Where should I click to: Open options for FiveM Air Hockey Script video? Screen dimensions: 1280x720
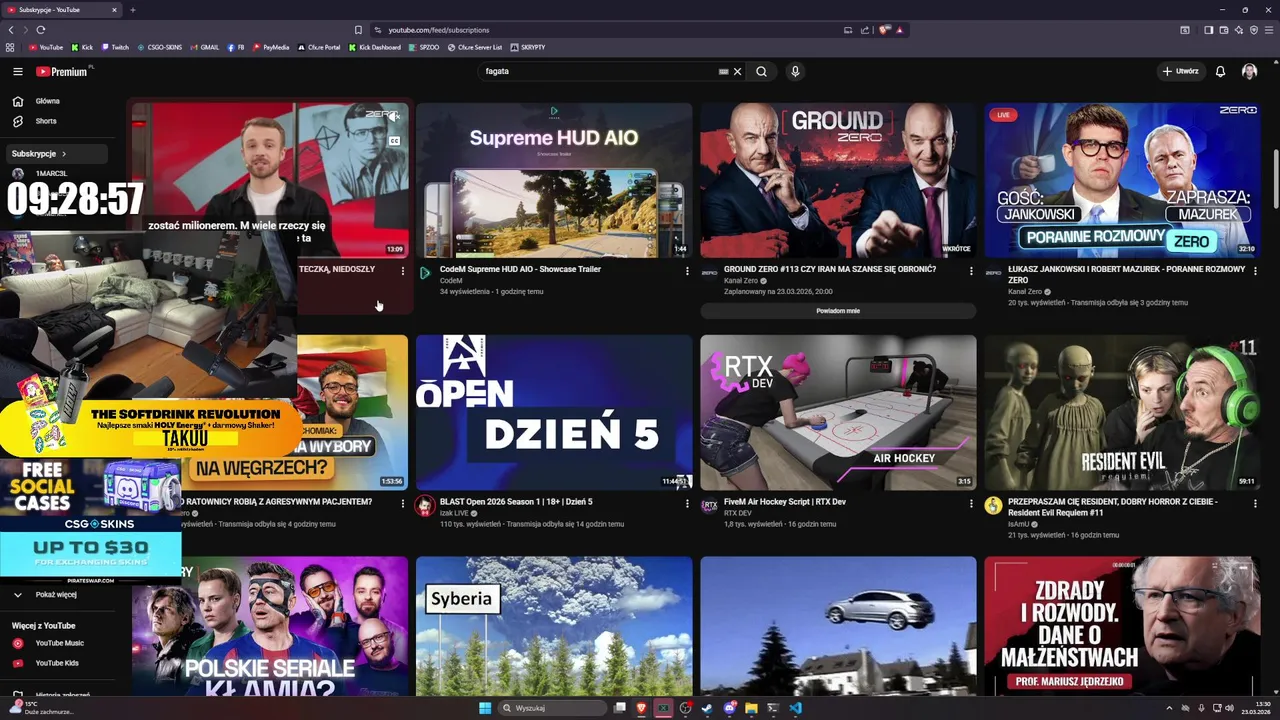[x=971, y=503]
